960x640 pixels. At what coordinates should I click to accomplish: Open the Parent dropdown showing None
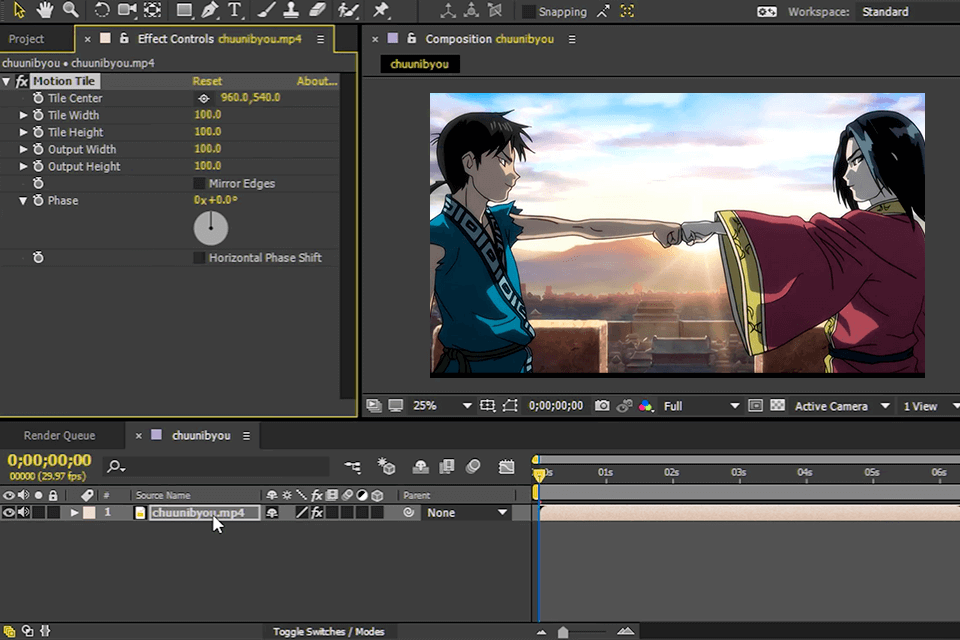[x=466, y=512]
